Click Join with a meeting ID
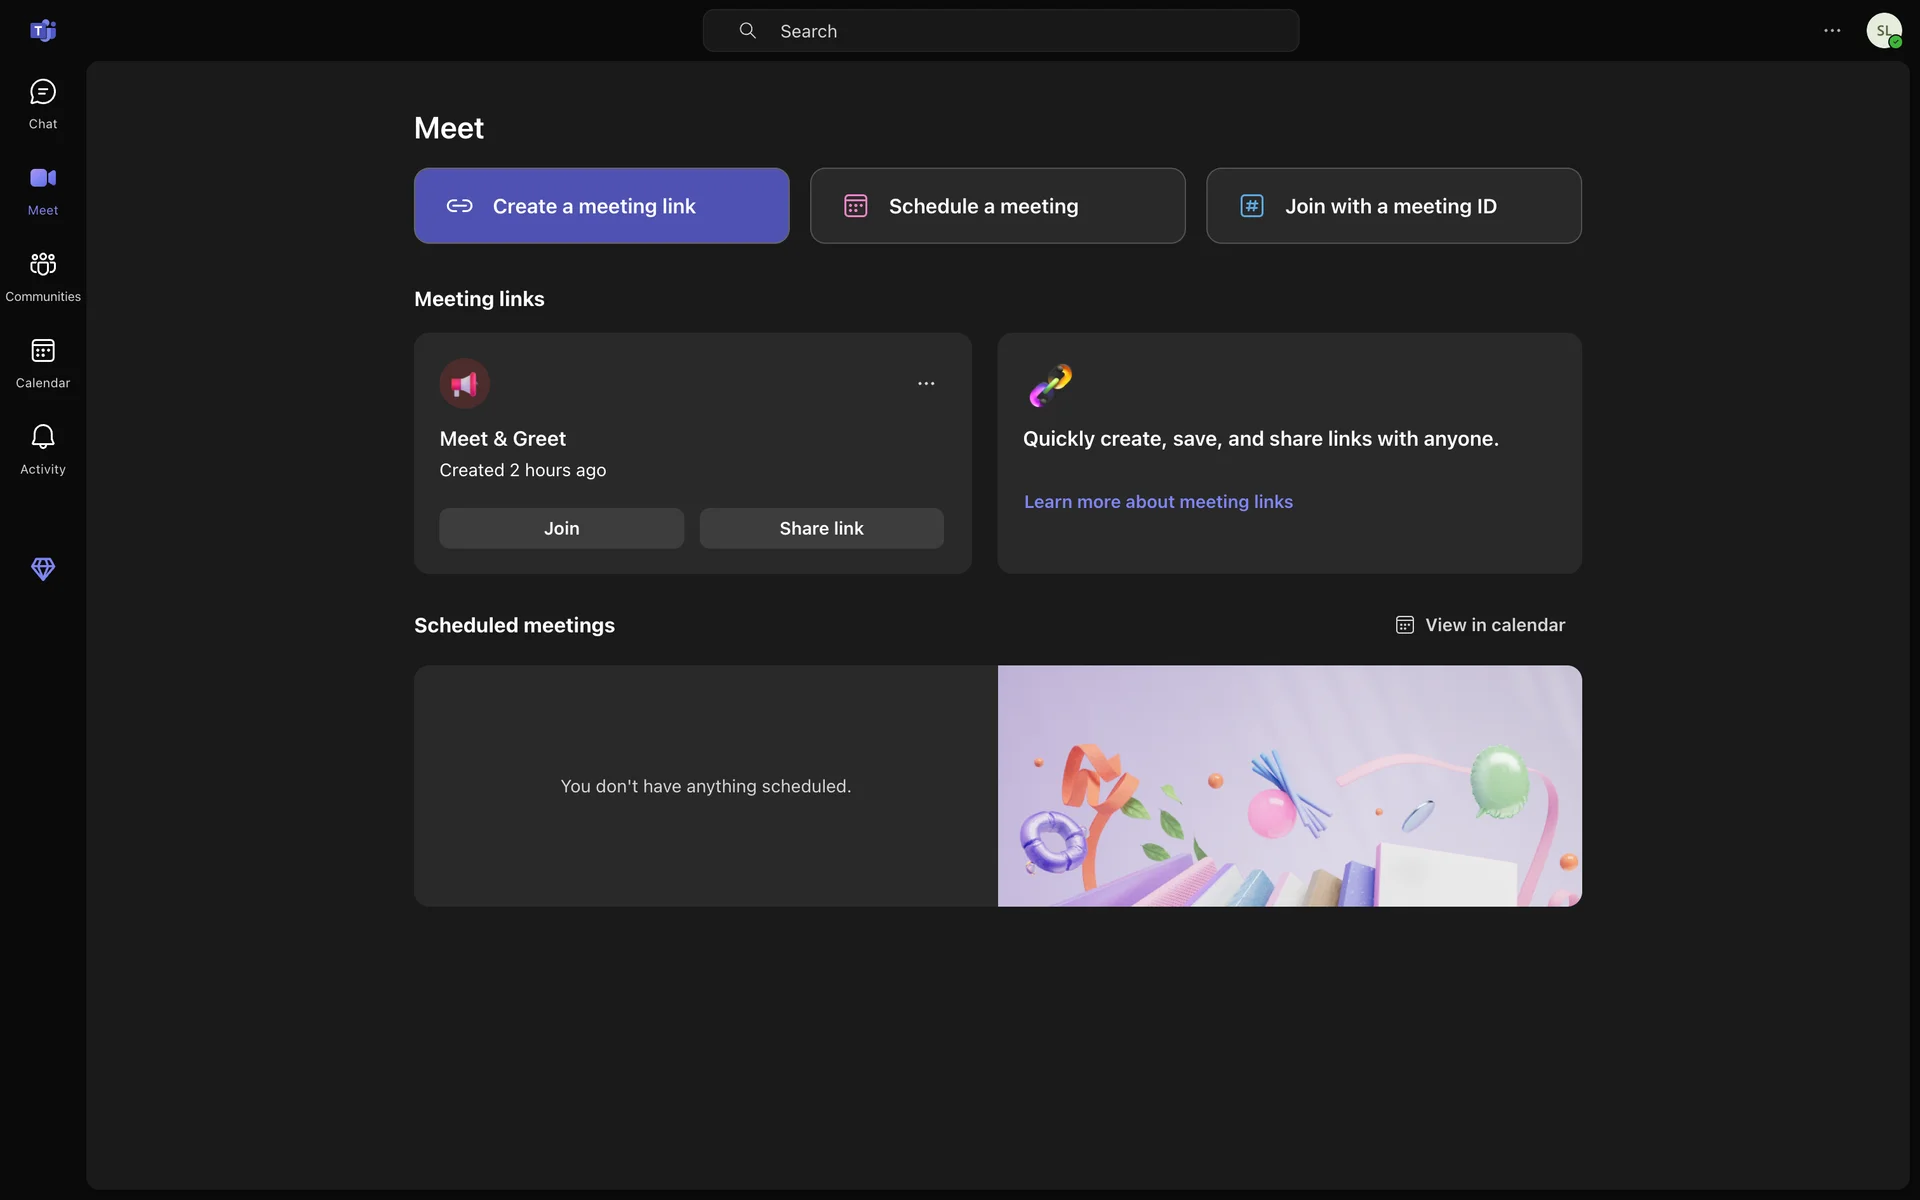The image size is (1920, 1200). point(1393,206)
